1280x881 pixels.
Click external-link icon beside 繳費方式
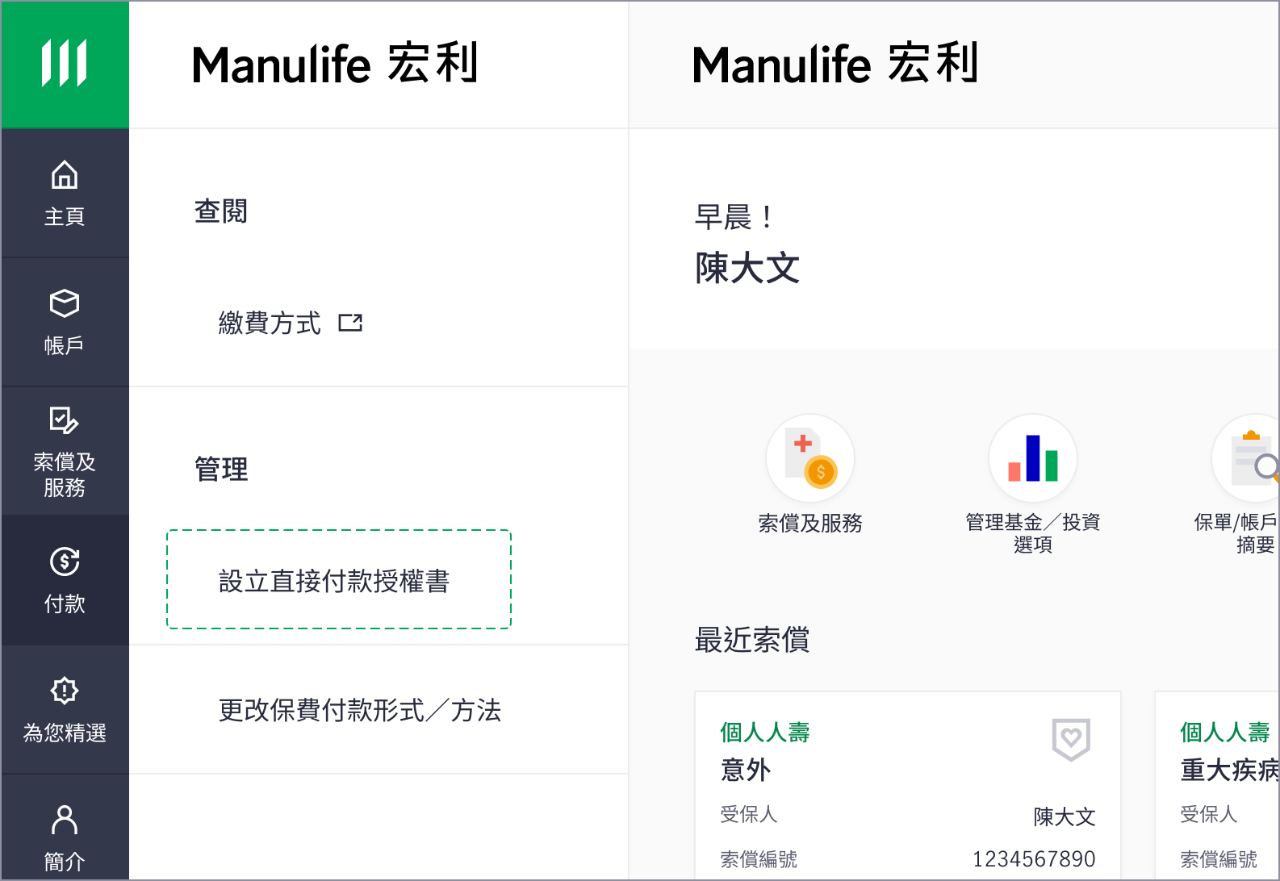350,323
